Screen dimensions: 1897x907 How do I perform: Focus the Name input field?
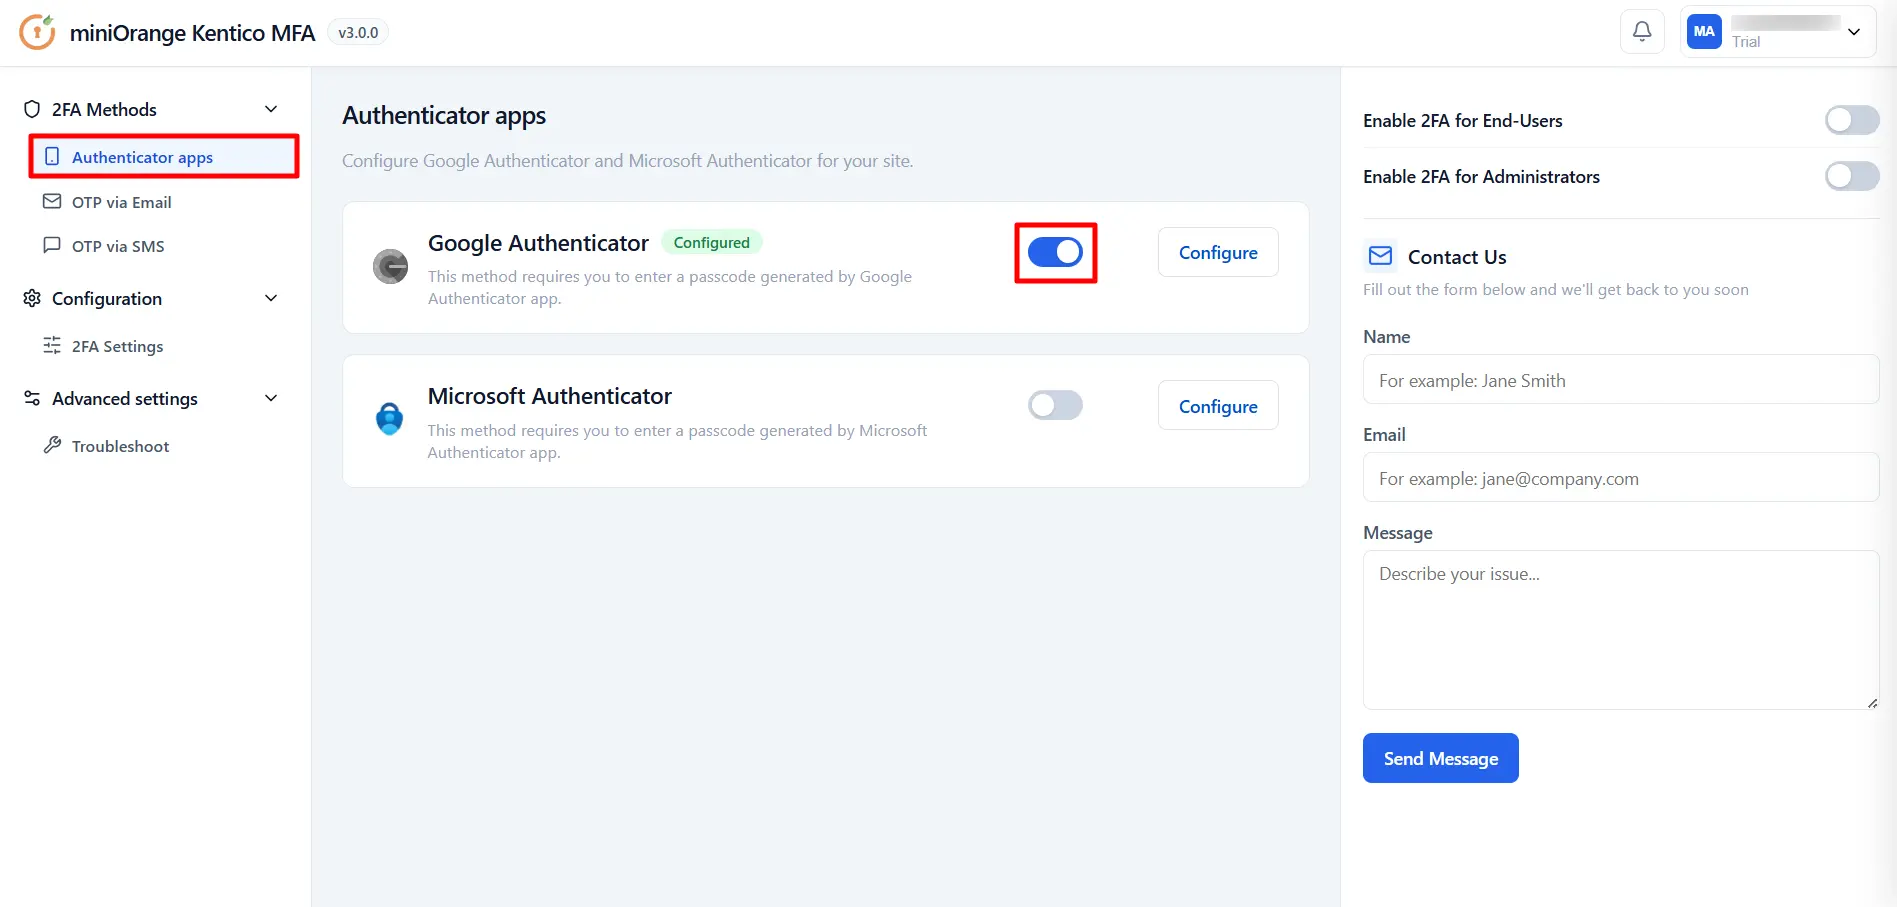pyautogui.click(x=1621, y=380)
